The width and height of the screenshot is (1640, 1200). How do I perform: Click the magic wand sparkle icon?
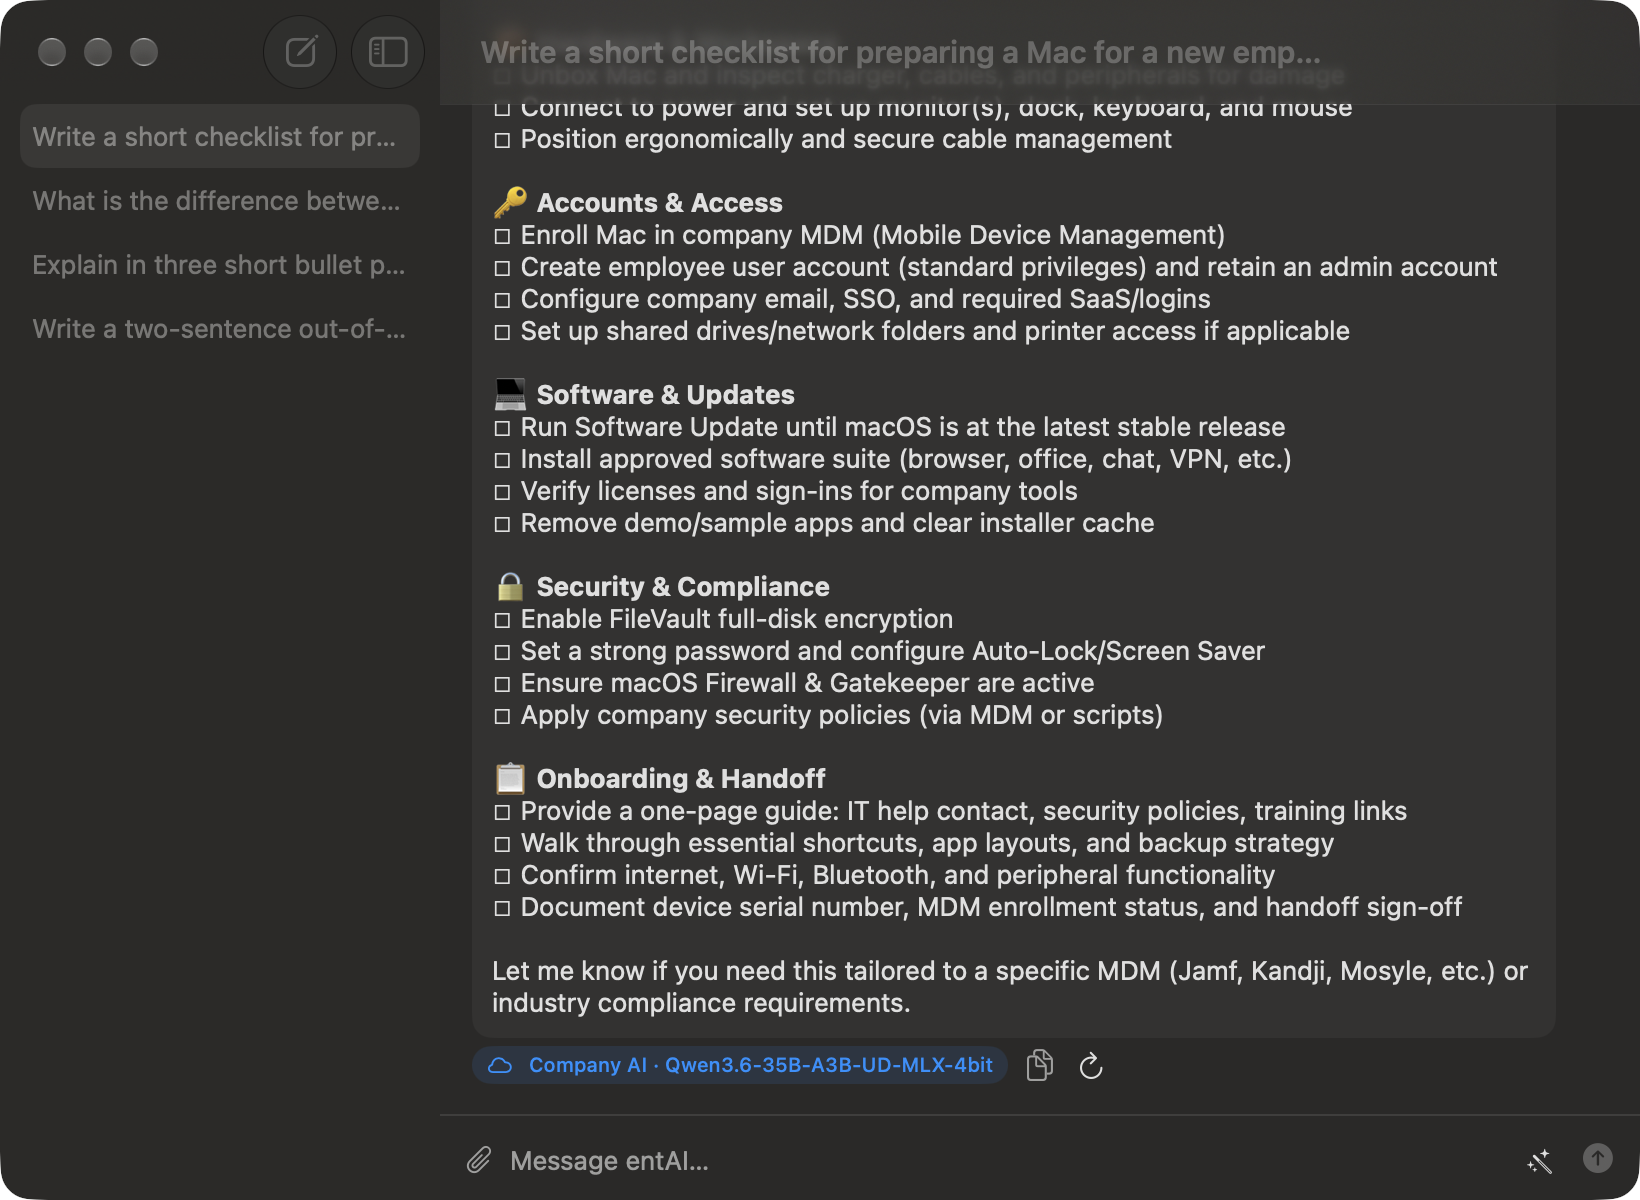point(1539,1160)
